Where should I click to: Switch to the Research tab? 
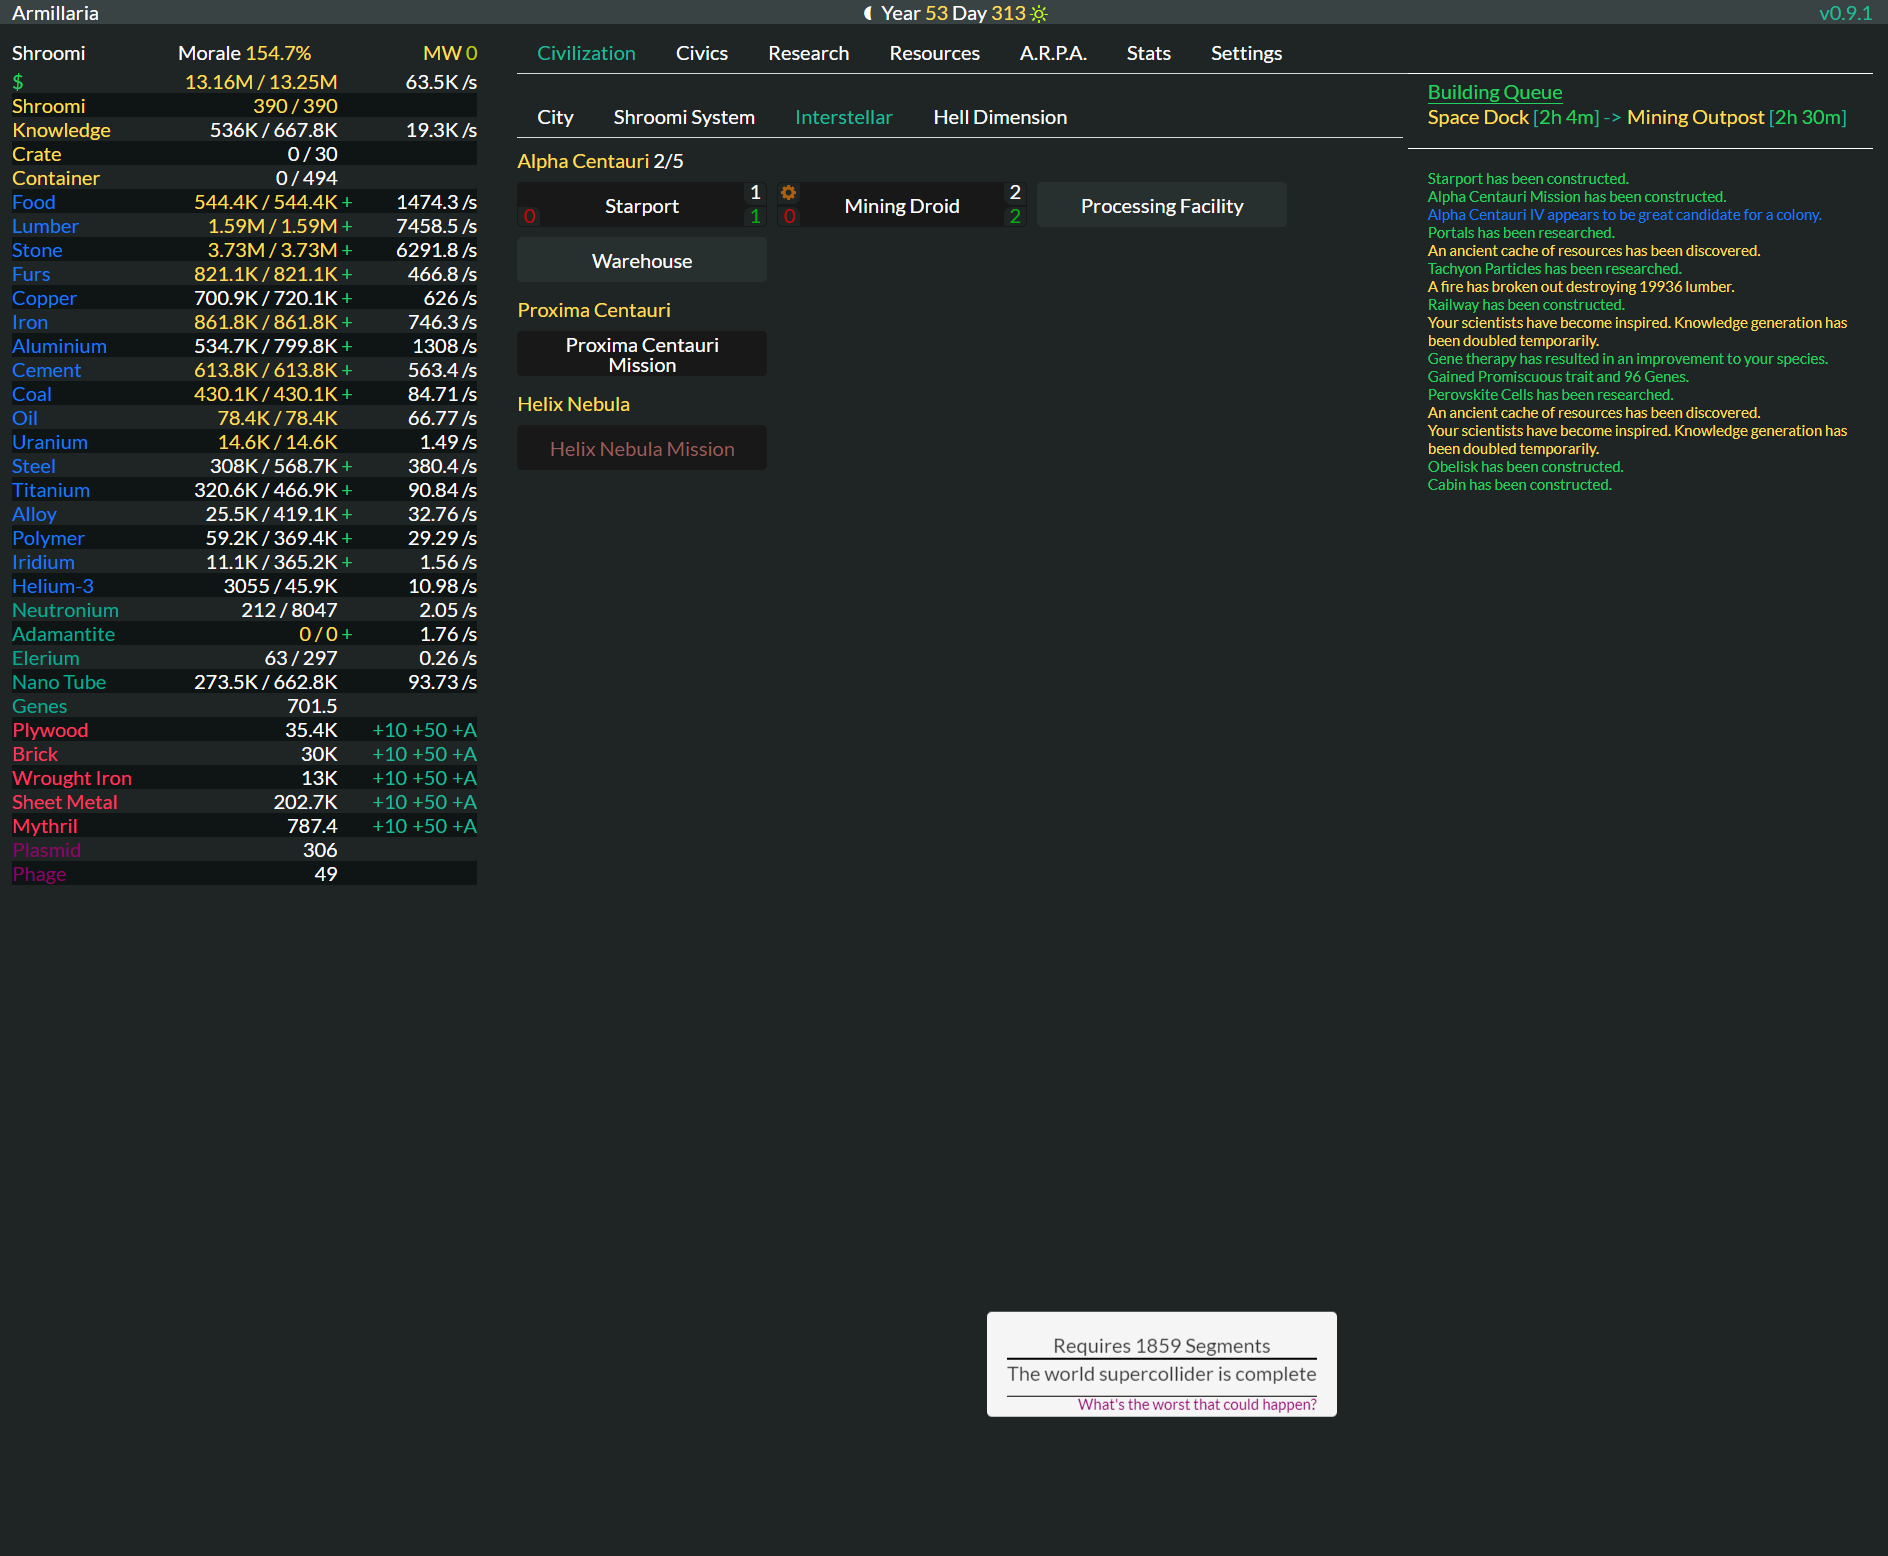coord(808,53)
